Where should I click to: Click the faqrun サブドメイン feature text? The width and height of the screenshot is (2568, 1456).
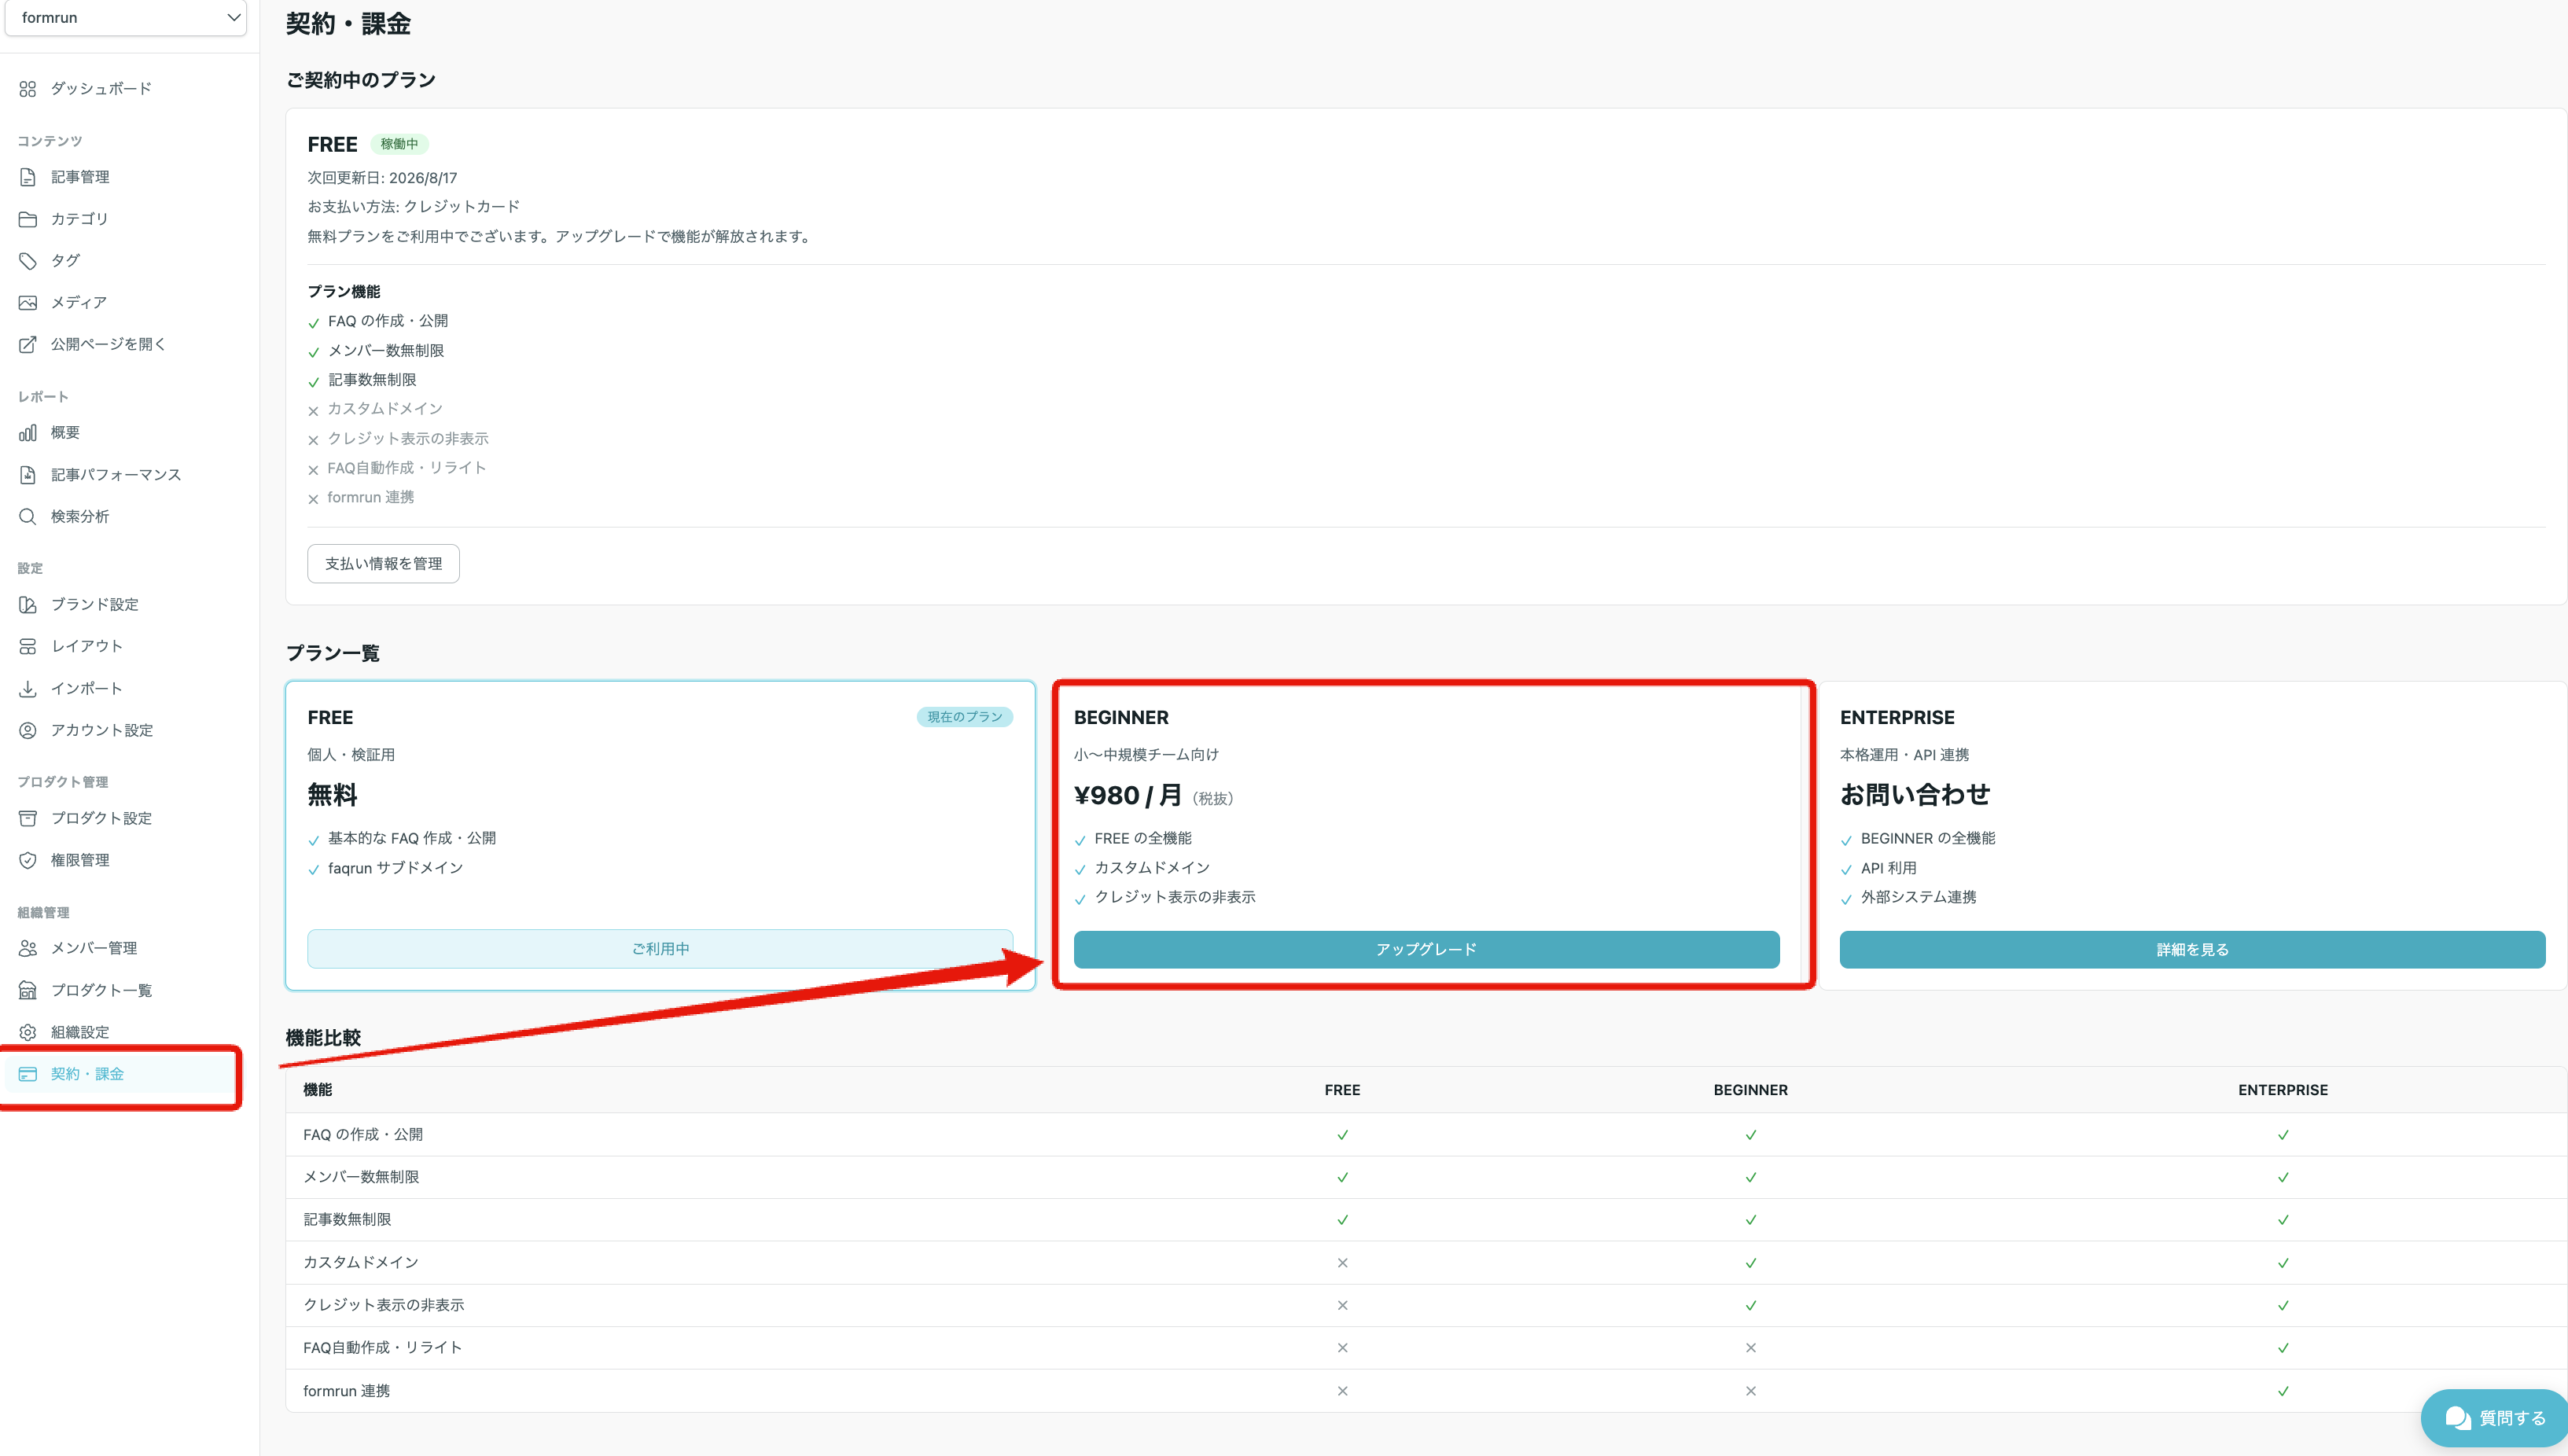(396, 868)
